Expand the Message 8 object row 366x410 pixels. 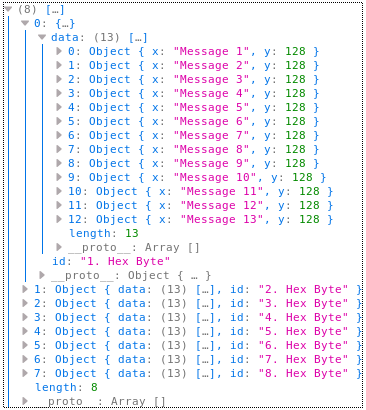pyautogui.click(x=59, y=149)
